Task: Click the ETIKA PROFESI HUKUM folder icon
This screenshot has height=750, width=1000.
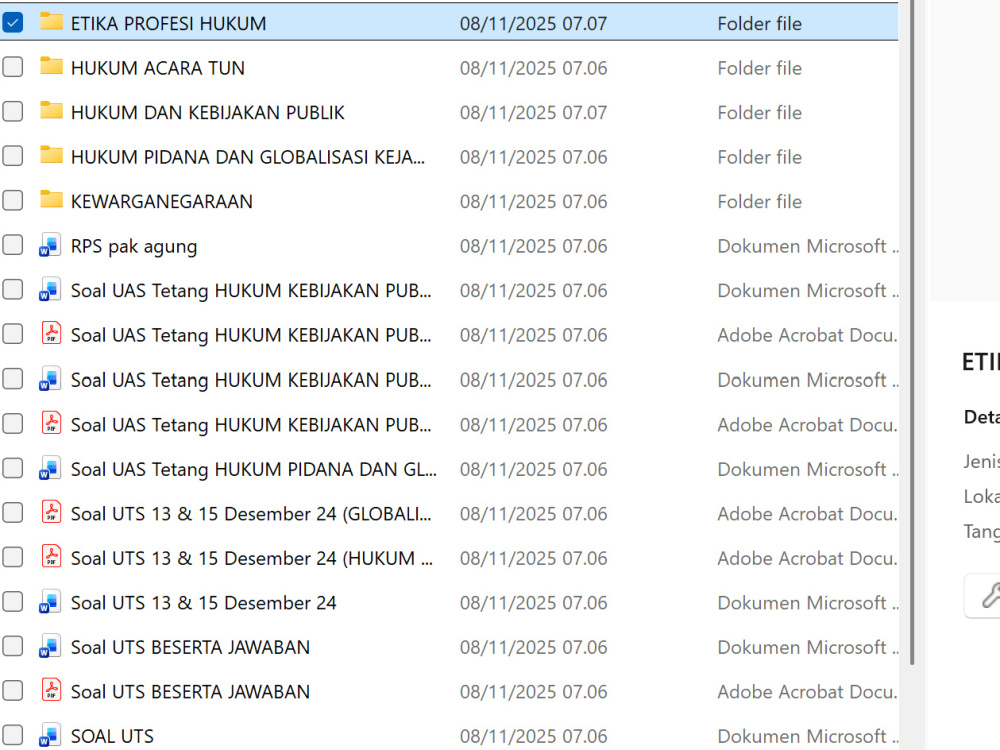Action: click(x=51, y=22)
